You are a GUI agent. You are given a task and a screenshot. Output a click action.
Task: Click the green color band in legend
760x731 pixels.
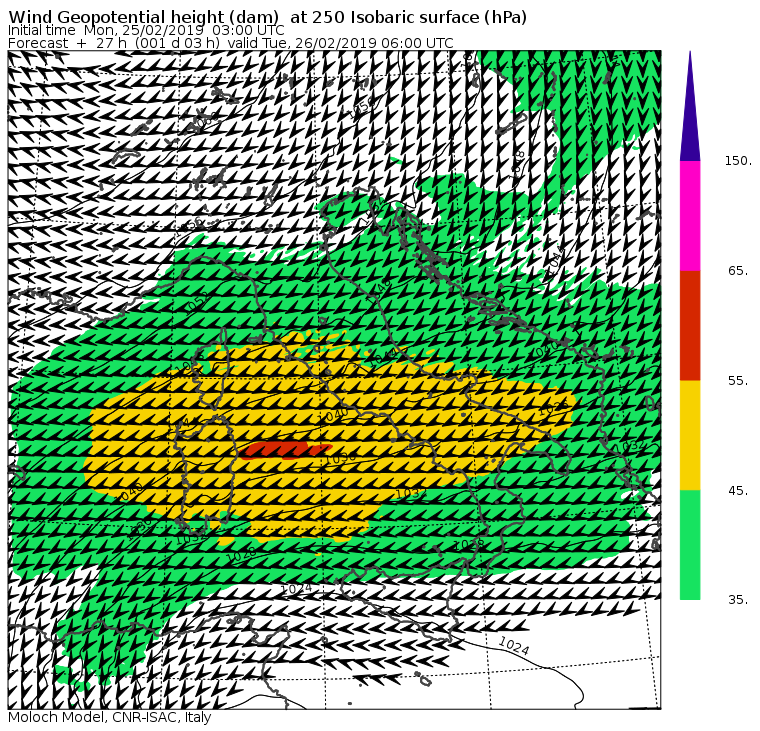click(690, 545)
